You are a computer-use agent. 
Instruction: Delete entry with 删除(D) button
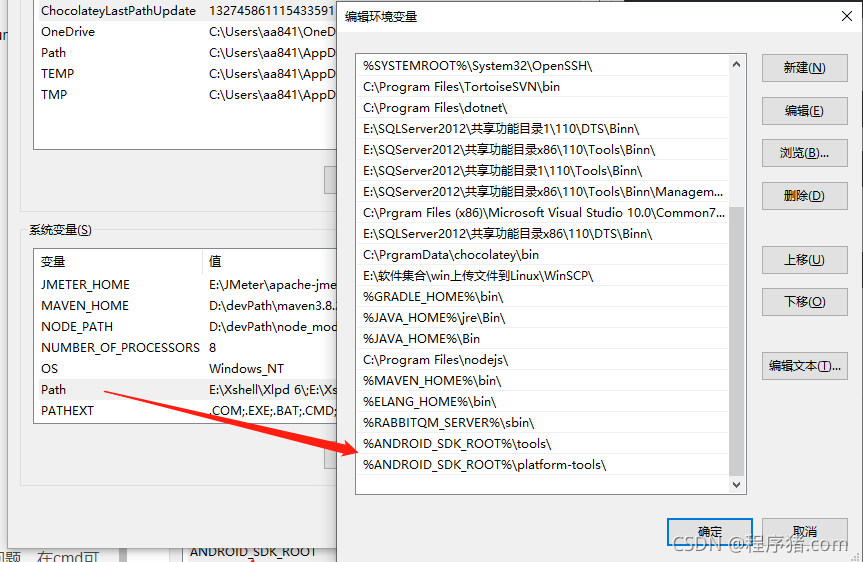[804, 195]
